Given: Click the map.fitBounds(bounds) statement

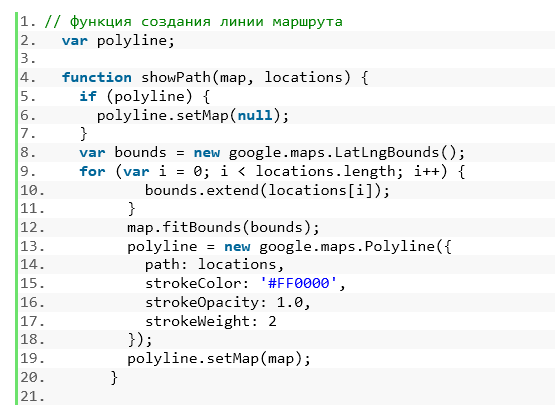Looking at the screenshot, I should [223, 227].
